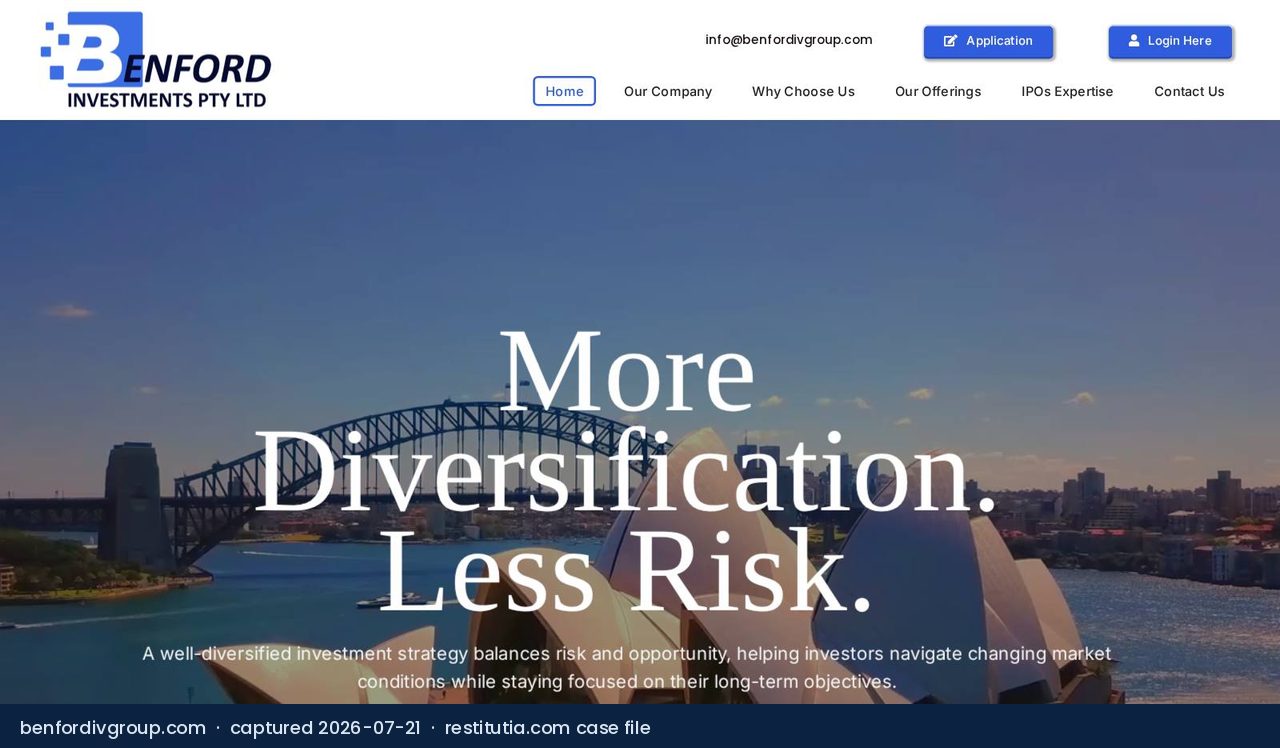Navigate to IPOs Expertise
Viewport: 1280px width, 748px height.
point(1067,91)
